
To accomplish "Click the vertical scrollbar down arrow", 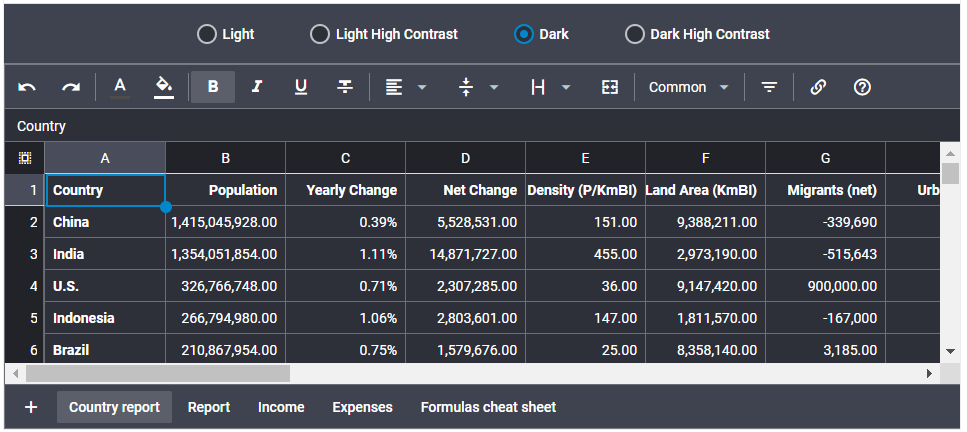I will (950, 352).
